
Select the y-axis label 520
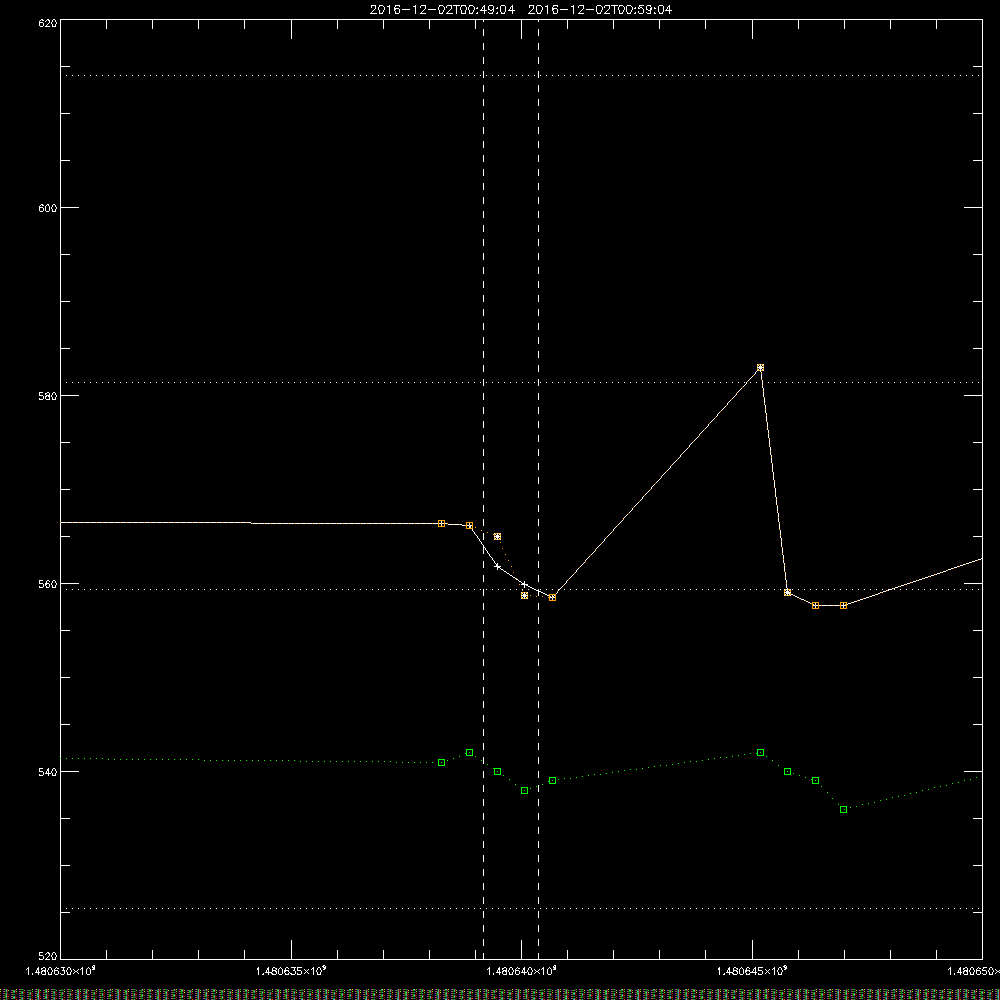click(48, 956)
